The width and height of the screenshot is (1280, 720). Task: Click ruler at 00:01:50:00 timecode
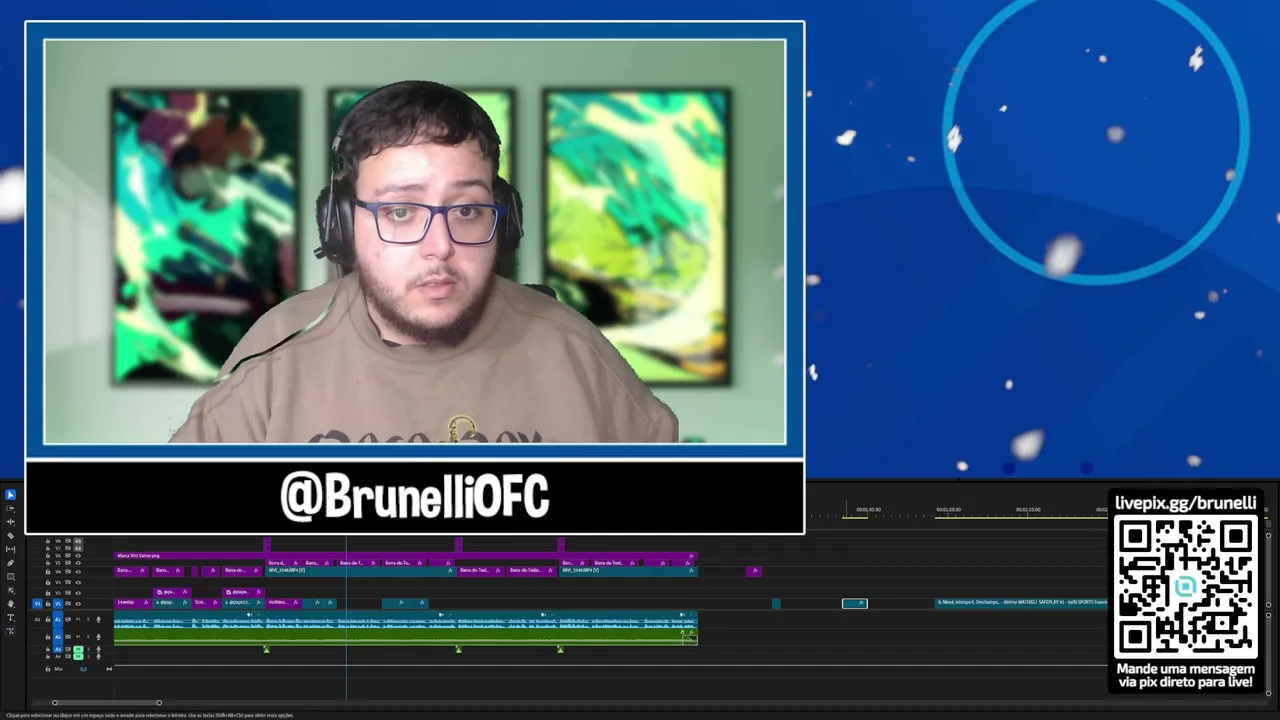(x=948, y=510)
